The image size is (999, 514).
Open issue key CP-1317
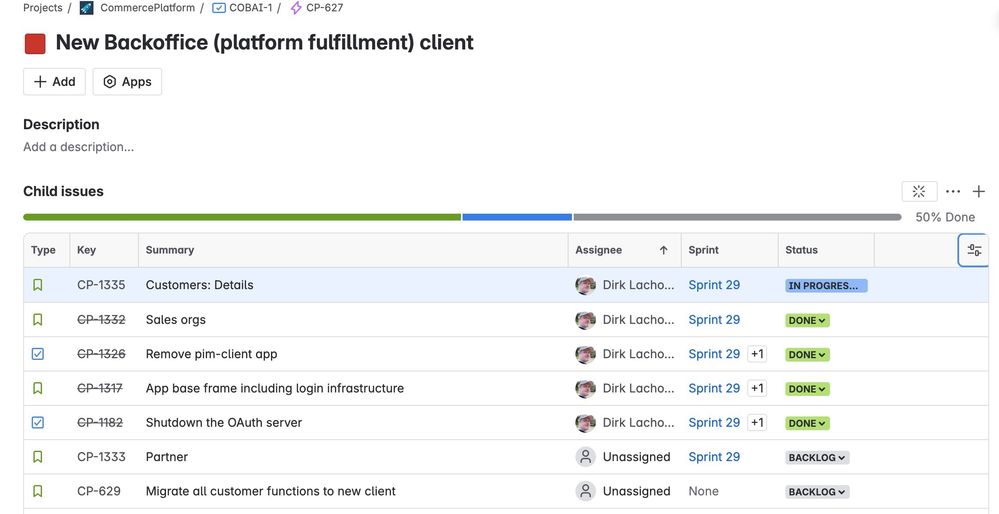coord(99,388)
